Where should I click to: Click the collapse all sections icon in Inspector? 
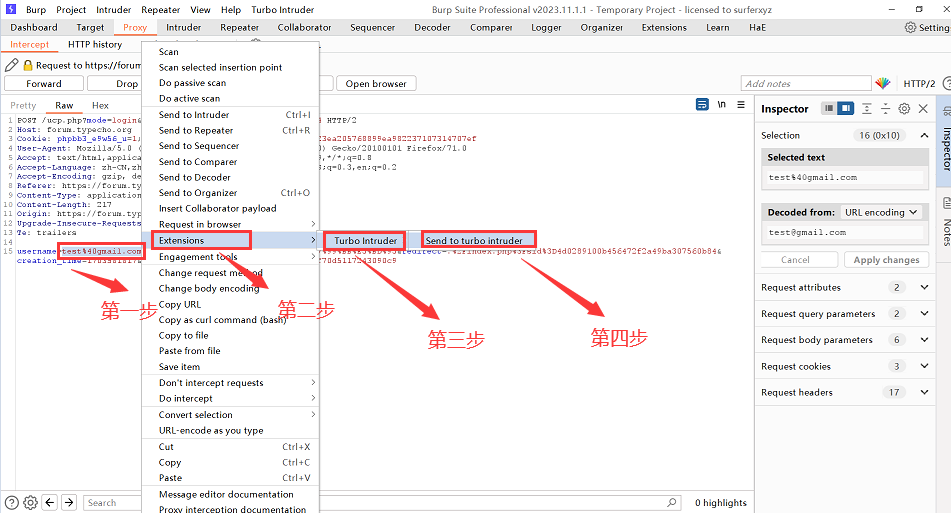[885, 109]
